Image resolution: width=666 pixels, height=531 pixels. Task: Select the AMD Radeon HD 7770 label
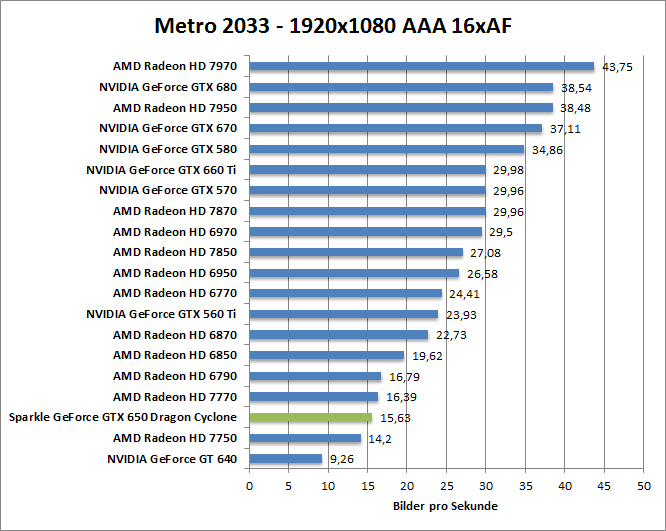(175, 397)
